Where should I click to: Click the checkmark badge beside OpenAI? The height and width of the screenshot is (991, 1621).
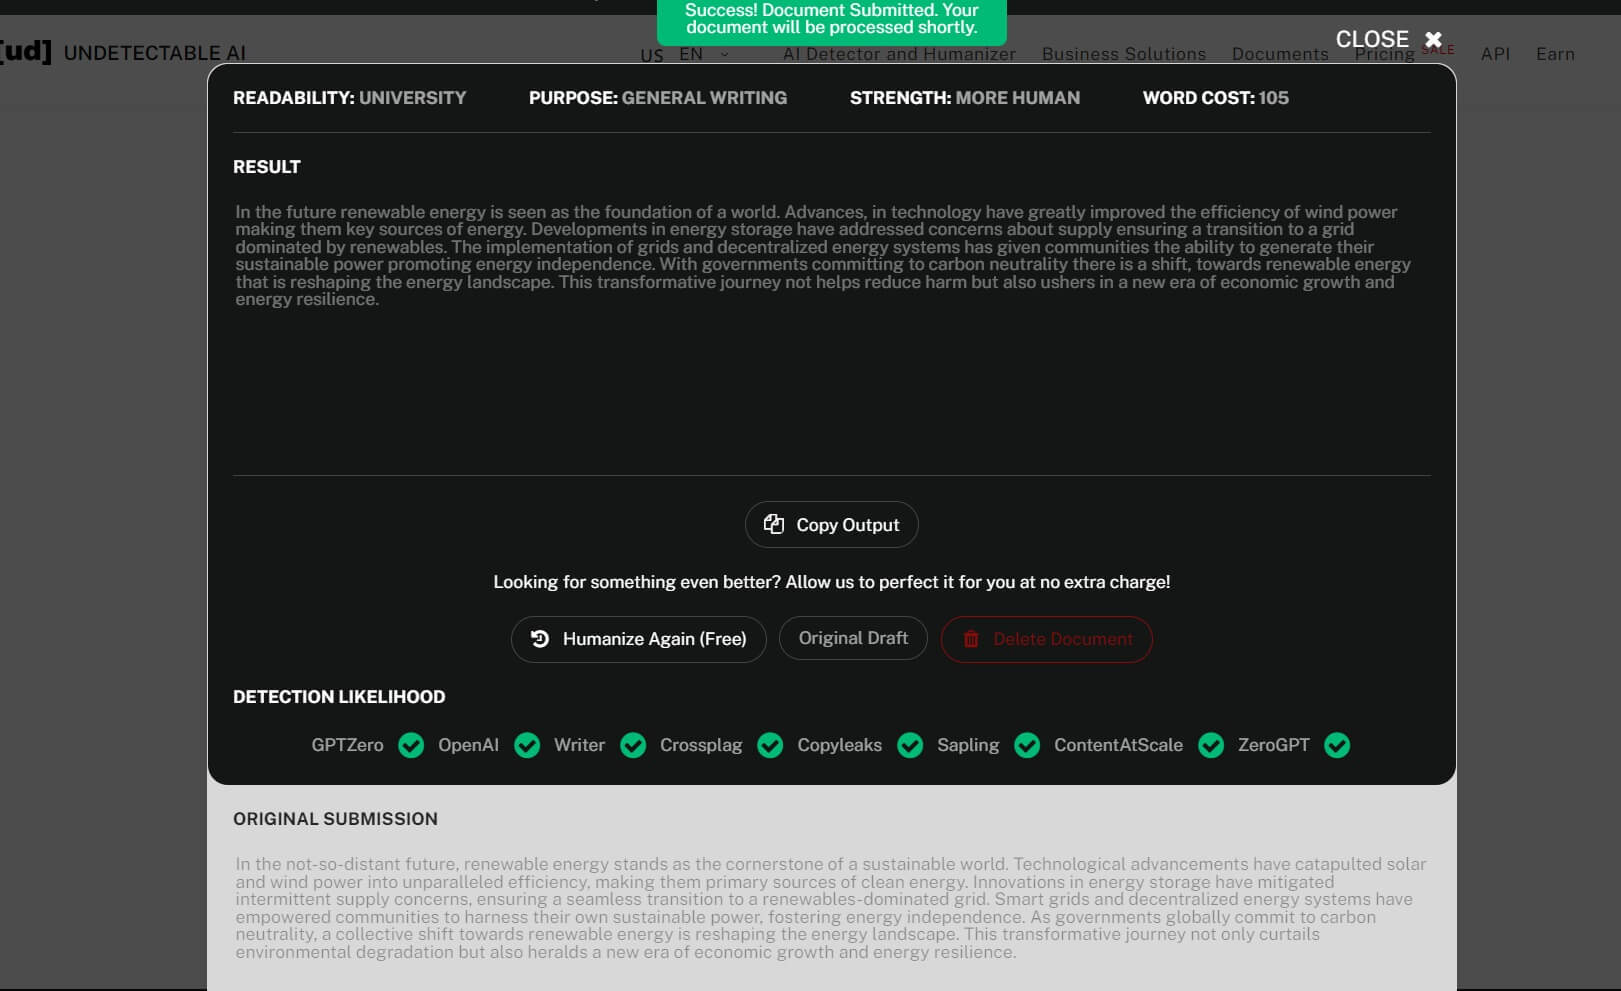coord(527,745)
